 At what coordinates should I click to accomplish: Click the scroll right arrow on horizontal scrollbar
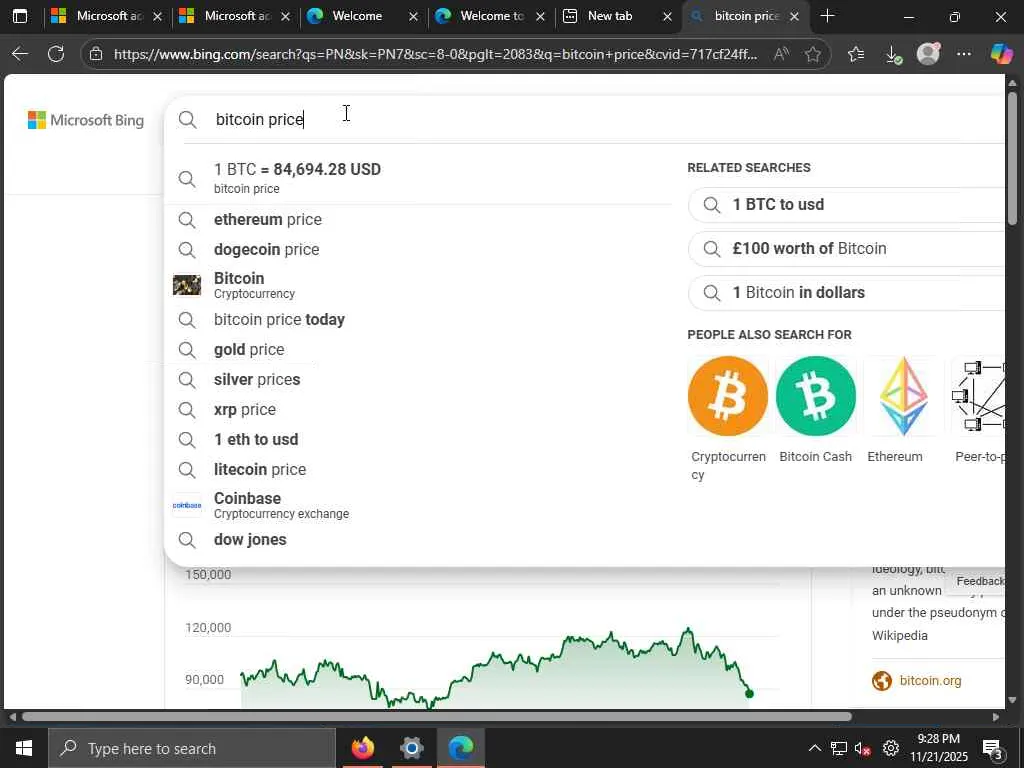(995, 716)
